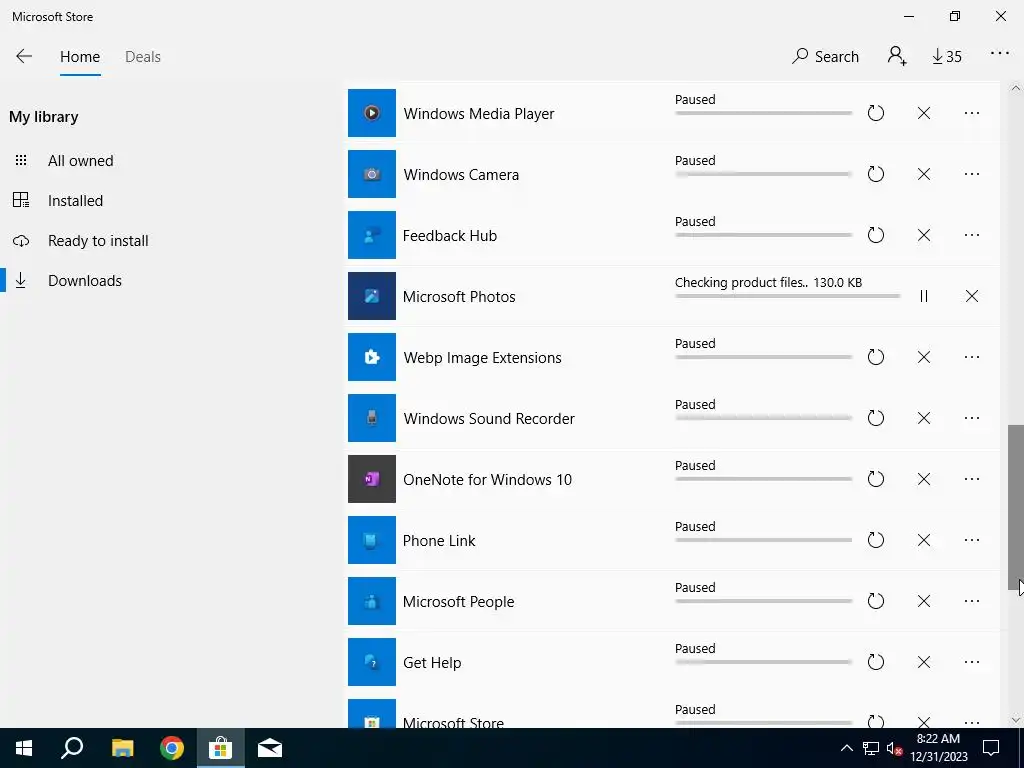The width and height of the screenshot is (1024, 768).
Task: Open more options for Get Help
Action: (x=972, y=662)
